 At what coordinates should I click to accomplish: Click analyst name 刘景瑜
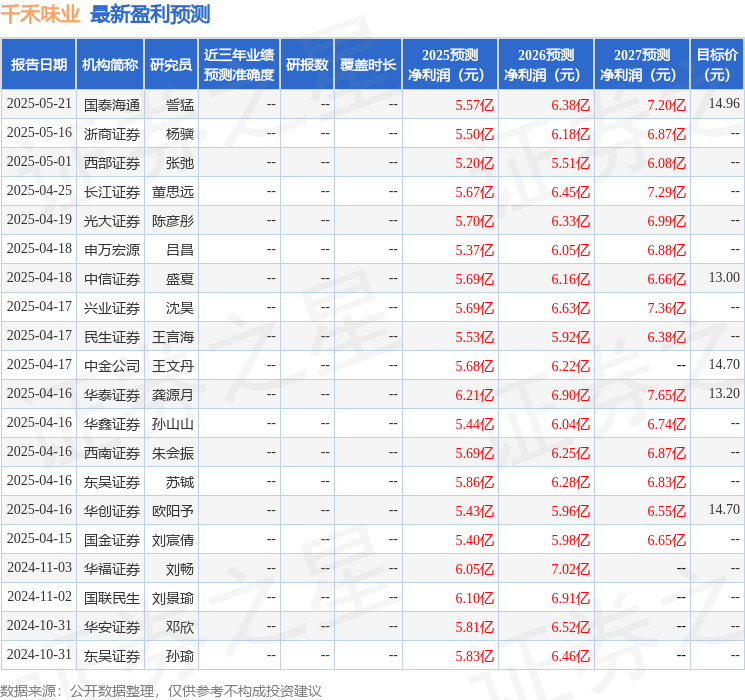(173, 598)
